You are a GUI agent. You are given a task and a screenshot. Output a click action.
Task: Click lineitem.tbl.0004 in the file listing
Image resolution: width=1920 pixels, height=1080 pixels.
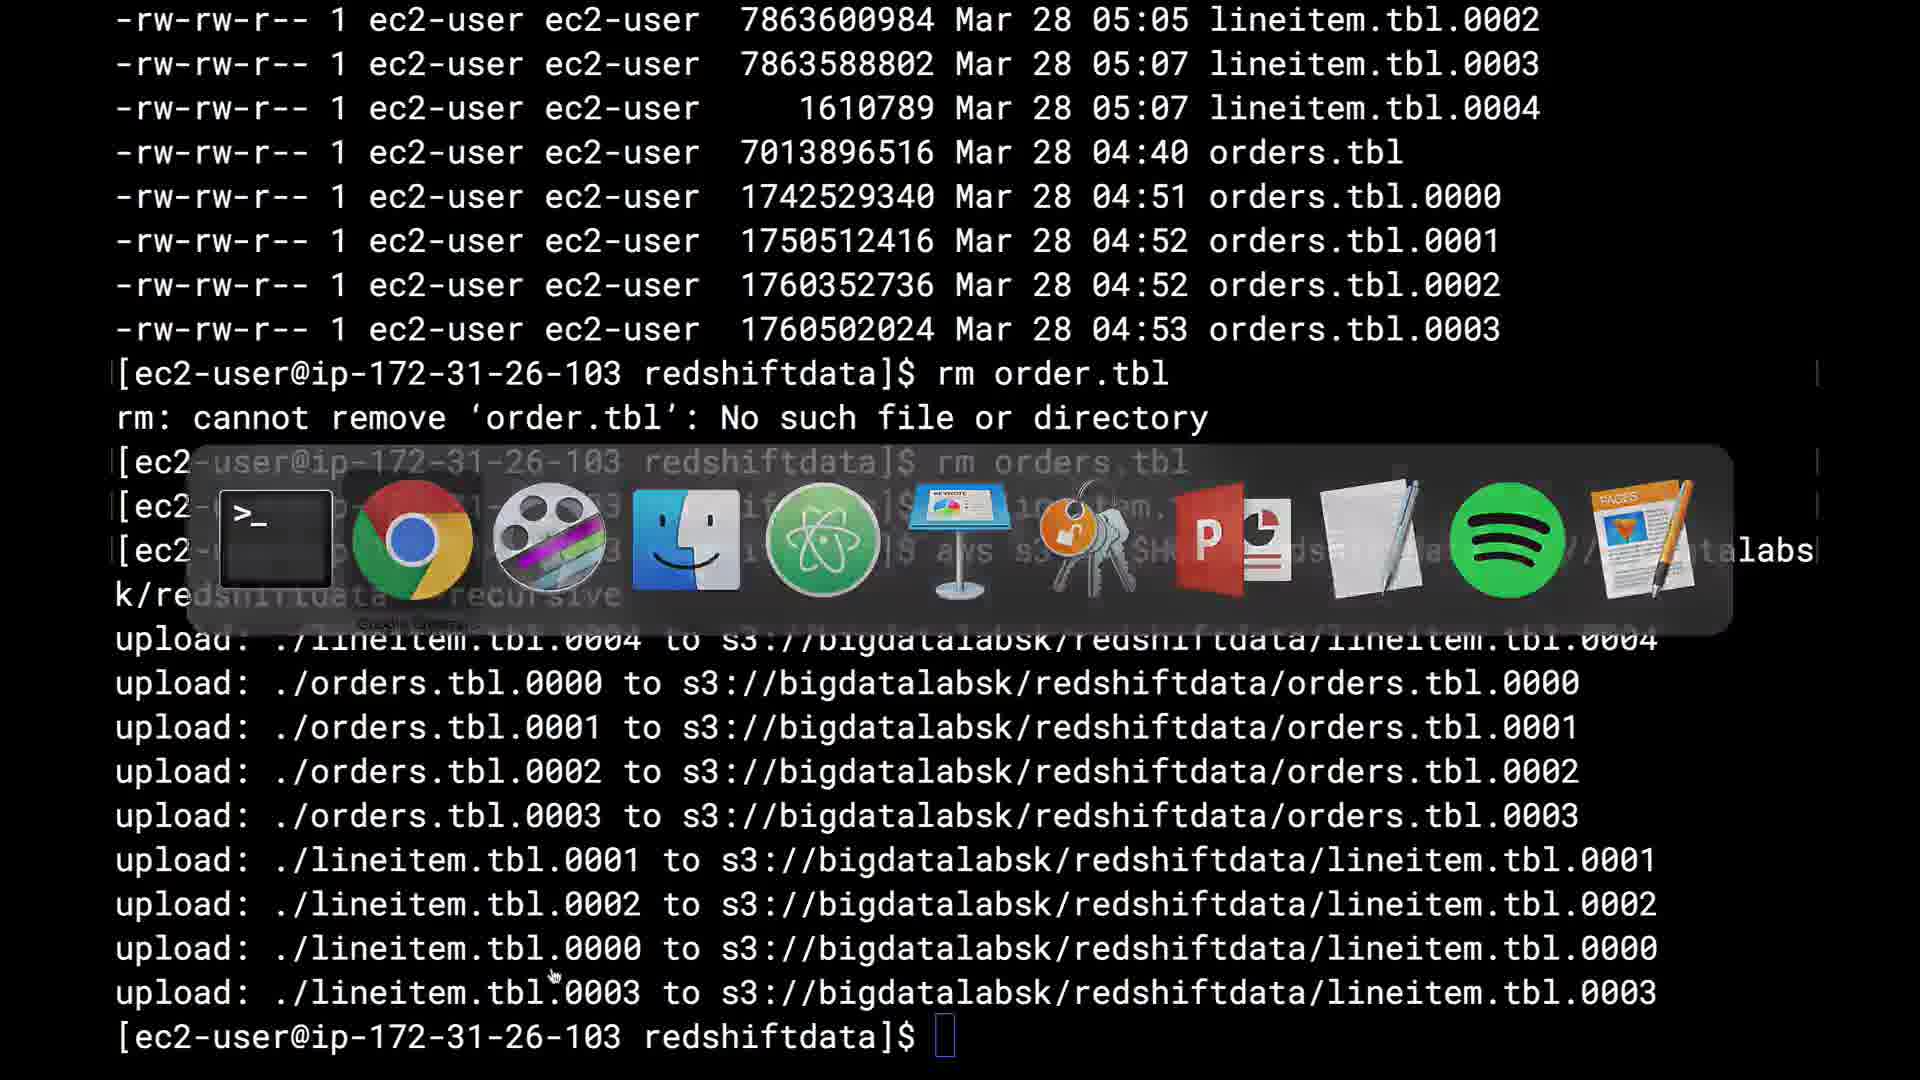[x=1374, y=108]
